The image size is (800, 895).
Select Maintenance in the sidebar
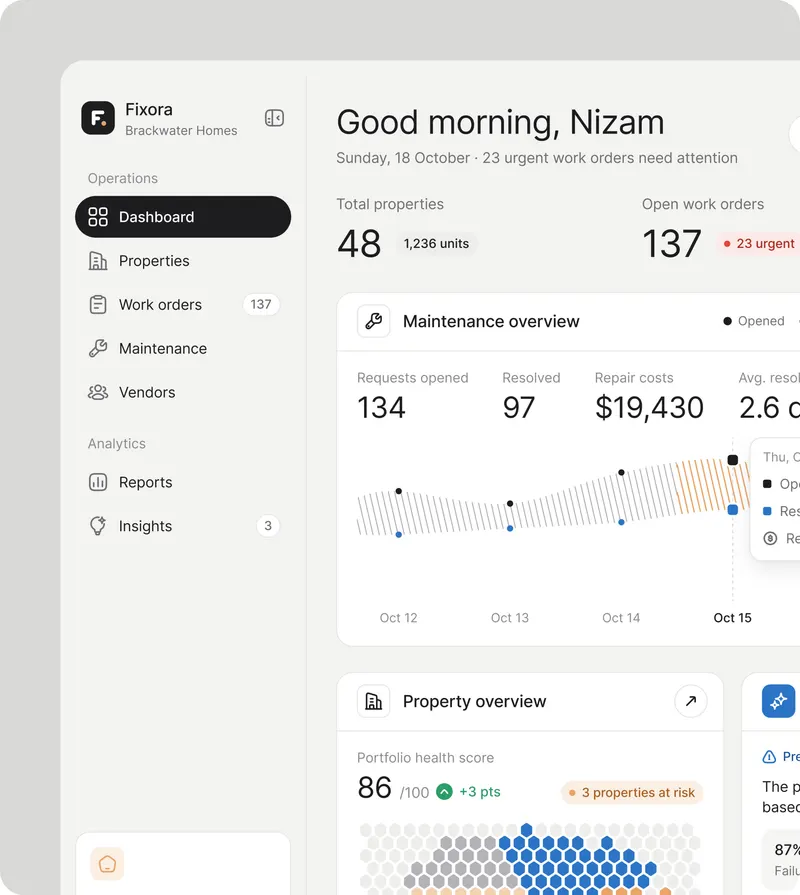click(183, 348)
